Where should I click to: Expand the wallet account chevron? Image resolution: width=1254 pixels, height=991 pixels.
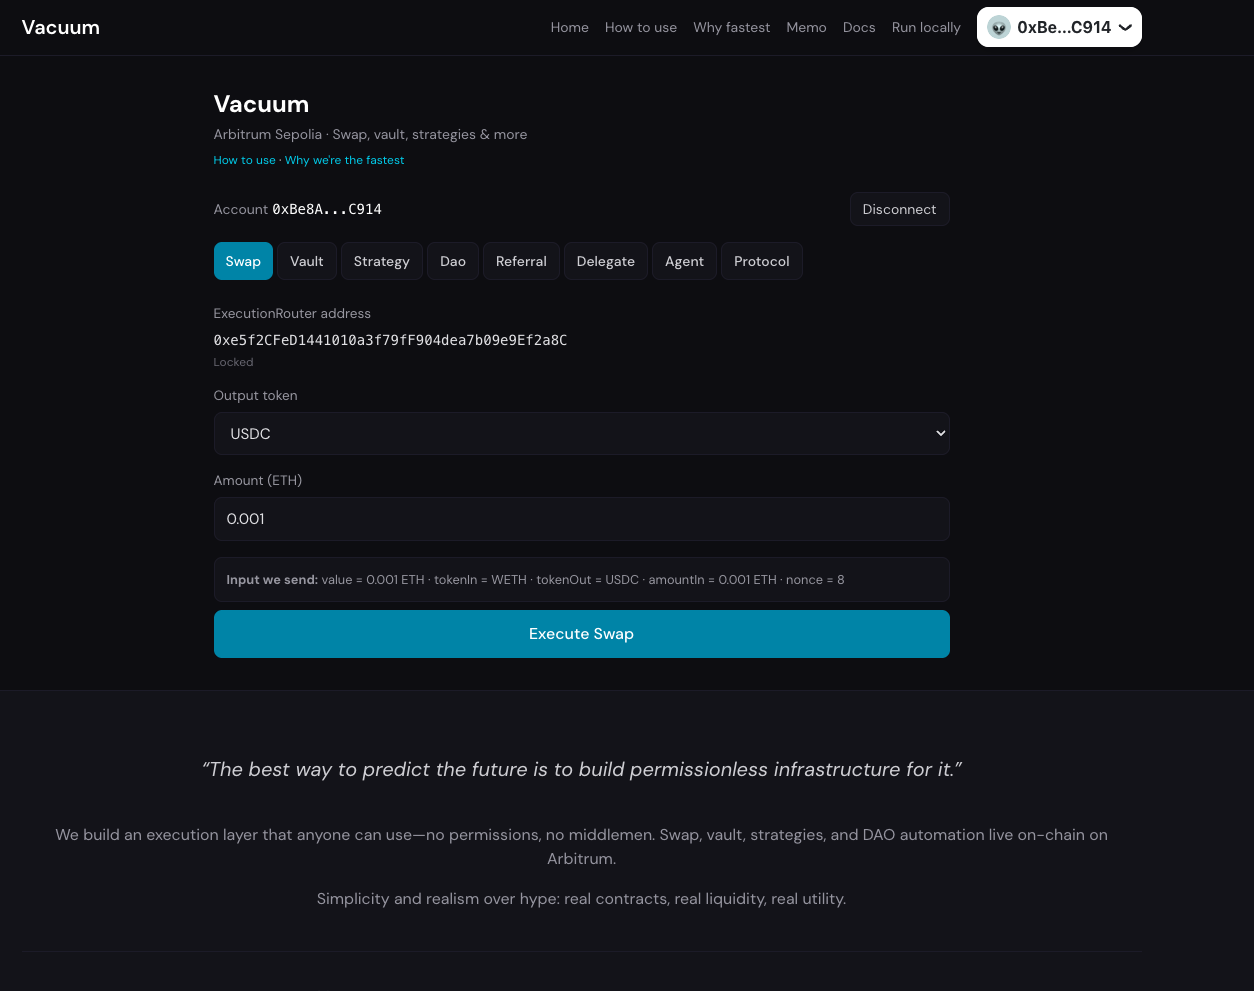pos(1125,28)
